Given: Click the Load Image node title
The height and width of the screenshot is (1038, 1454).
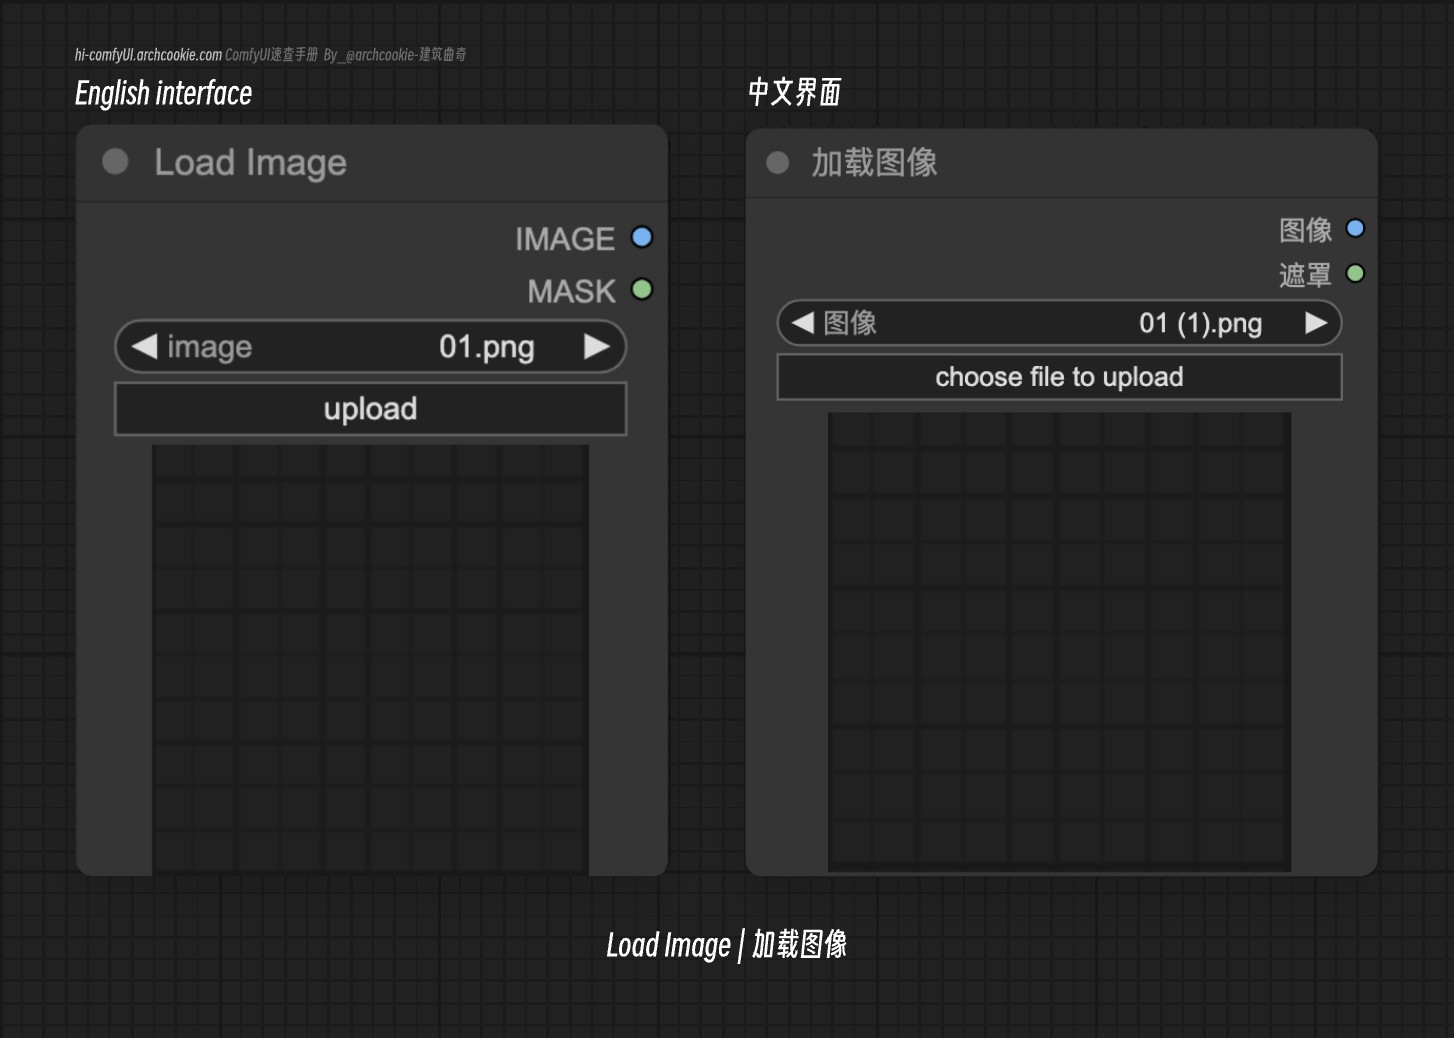Looking at the screenshot, I should click(250, 162).
